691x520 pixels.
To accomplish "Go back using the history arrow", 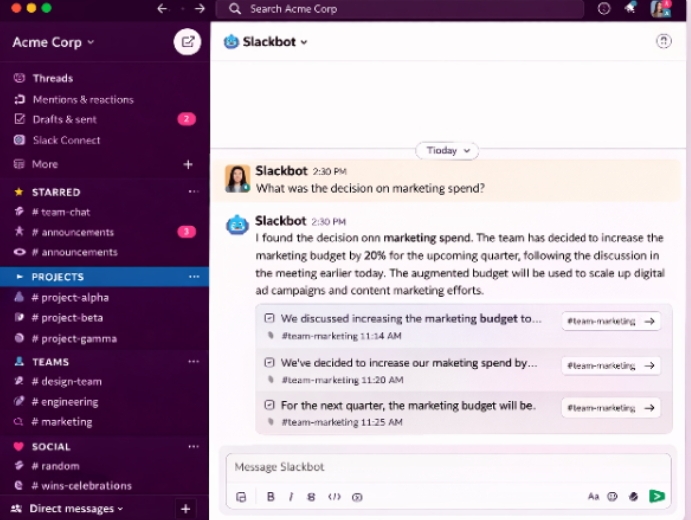I will (163, 9).
